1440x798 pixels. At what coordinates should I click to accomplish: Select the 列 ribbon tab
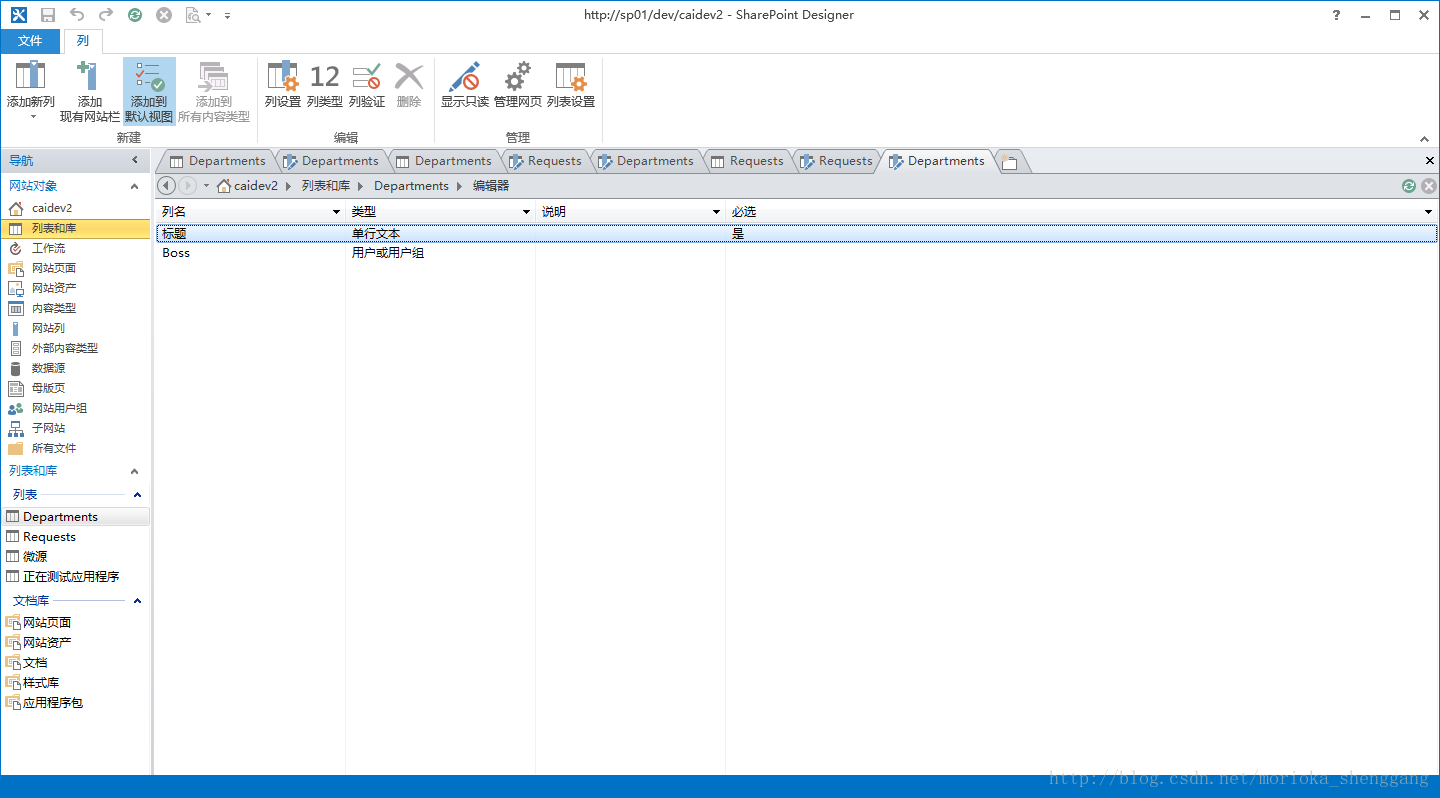pyautogui.click(x=83, y=41)
